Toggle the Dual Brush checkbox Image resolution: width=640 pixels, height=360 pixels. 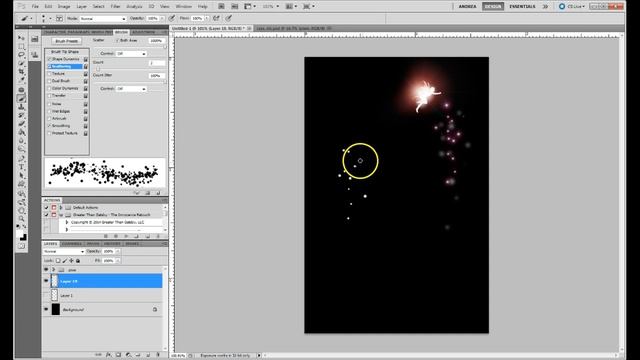coord(49,81)
